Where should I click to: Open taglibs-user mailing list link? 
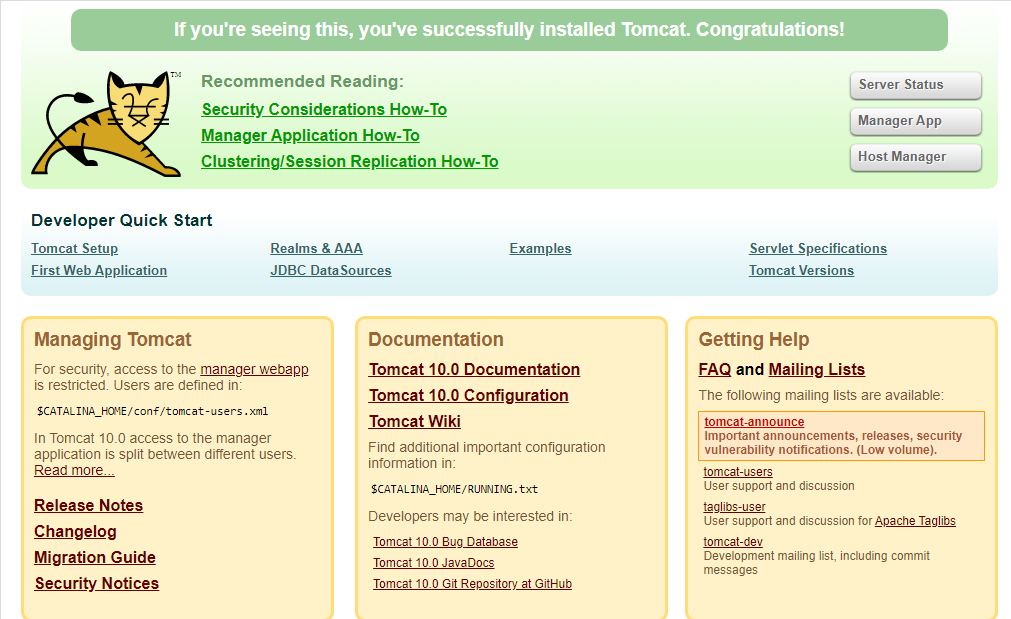click(x=734, y=507)
